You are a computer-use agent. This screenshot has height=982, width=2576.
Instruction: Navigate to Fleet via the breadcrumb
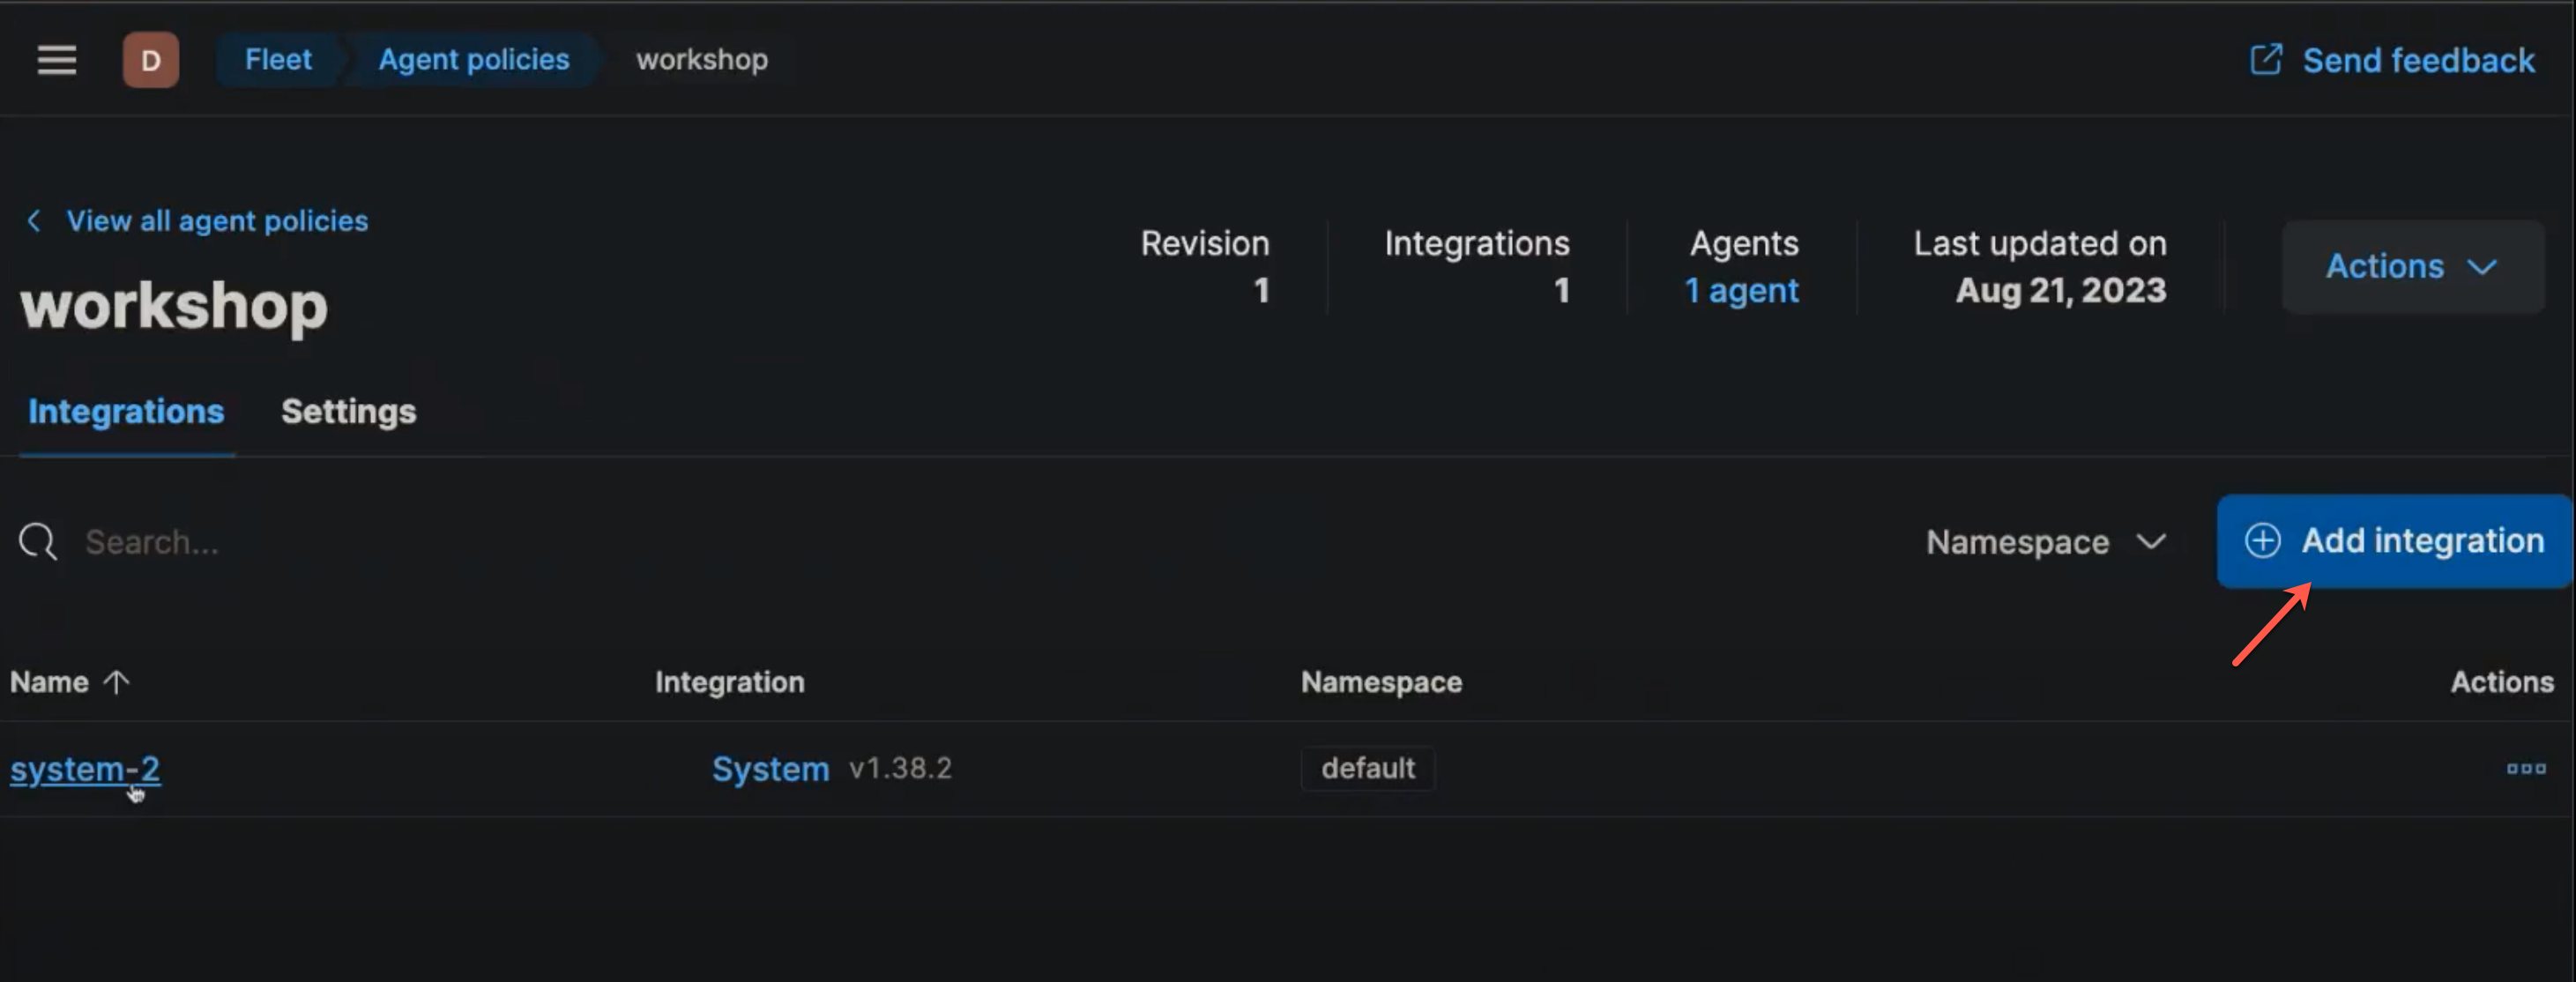click(278, 59)
